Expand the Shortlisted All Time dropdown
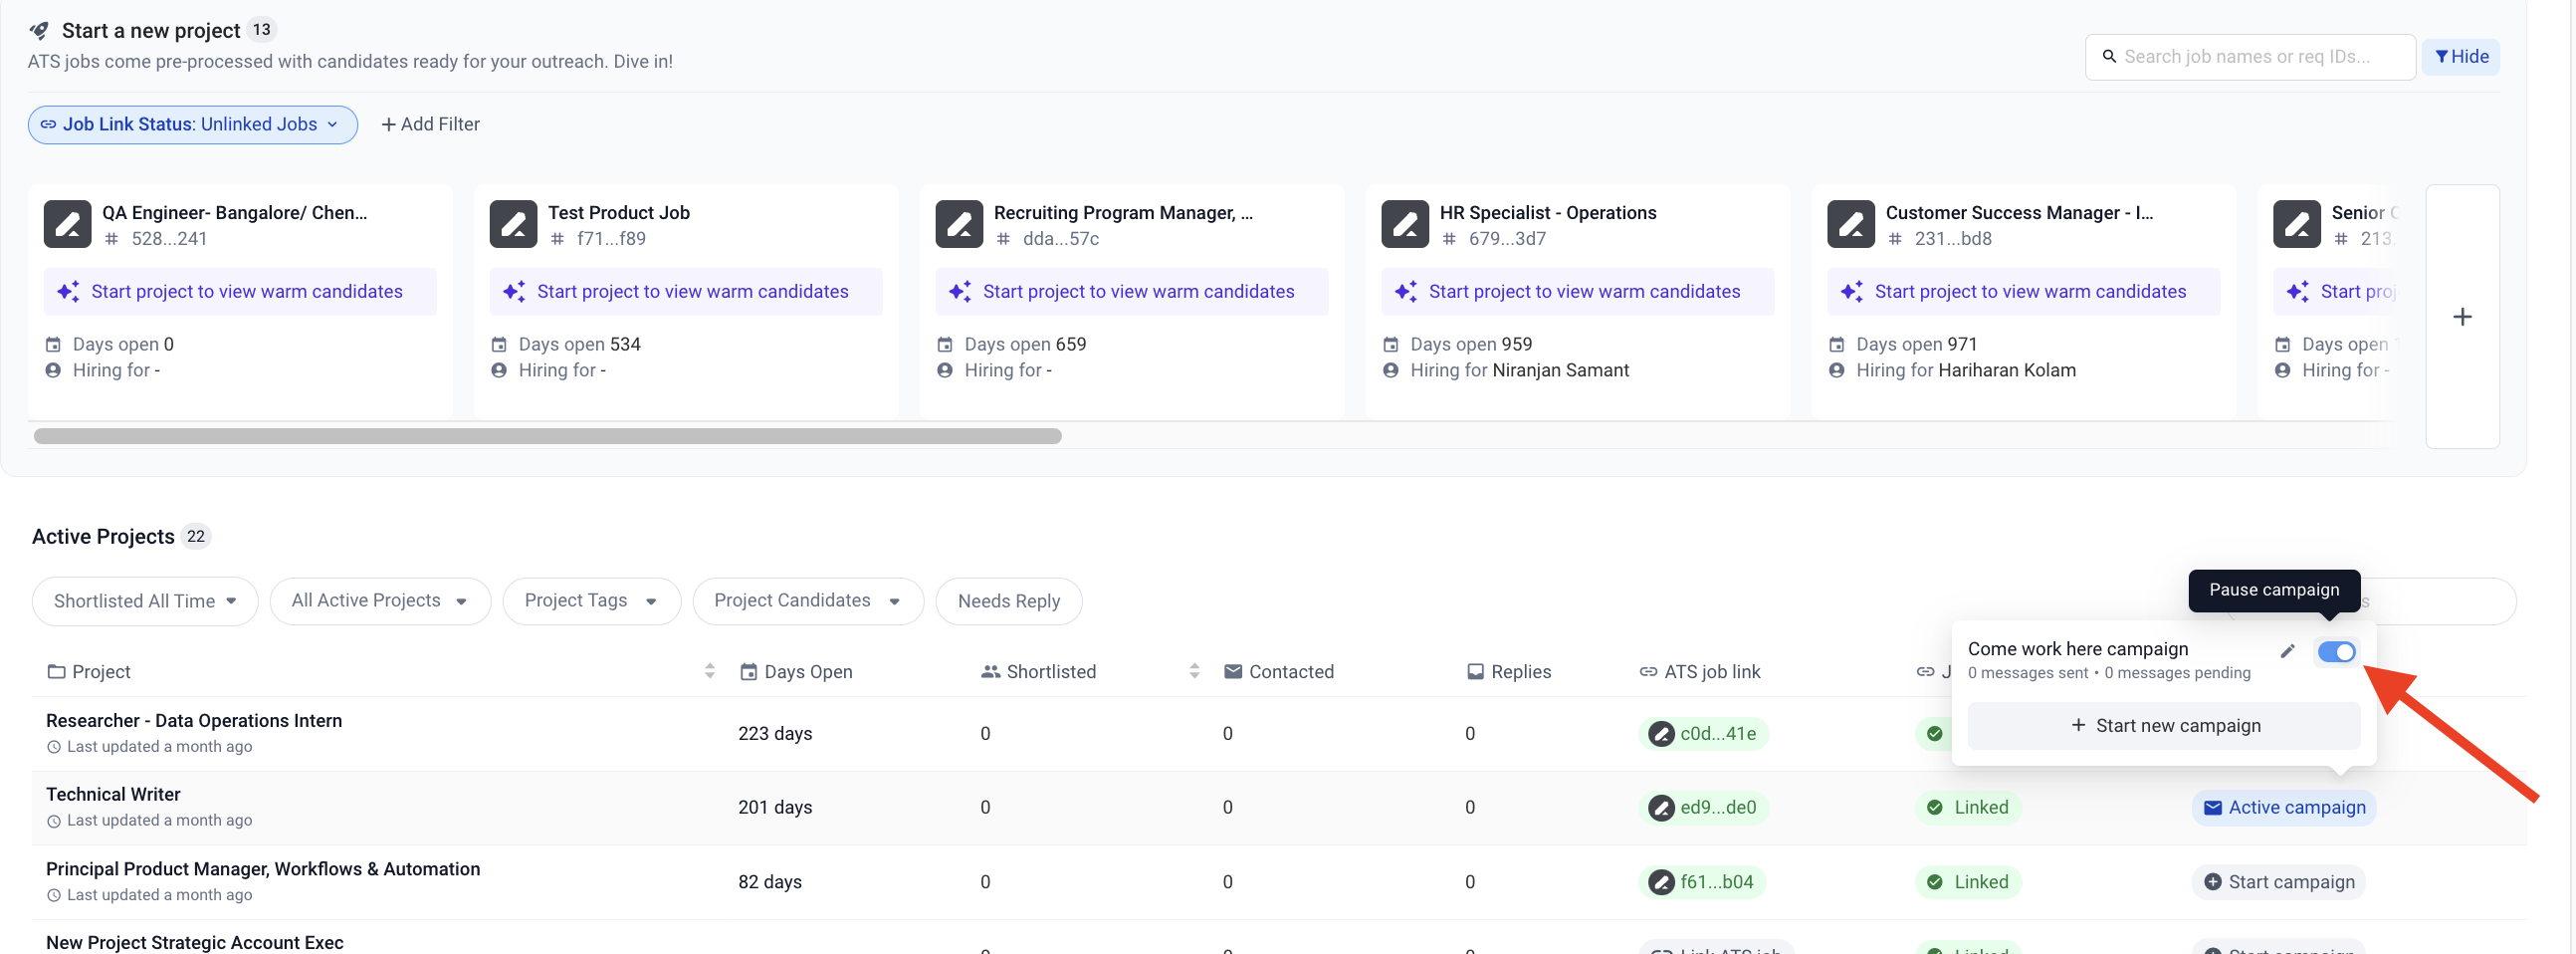Viewport: 2576px width, 954px height. pyautogui.click(x=144, y=601)
